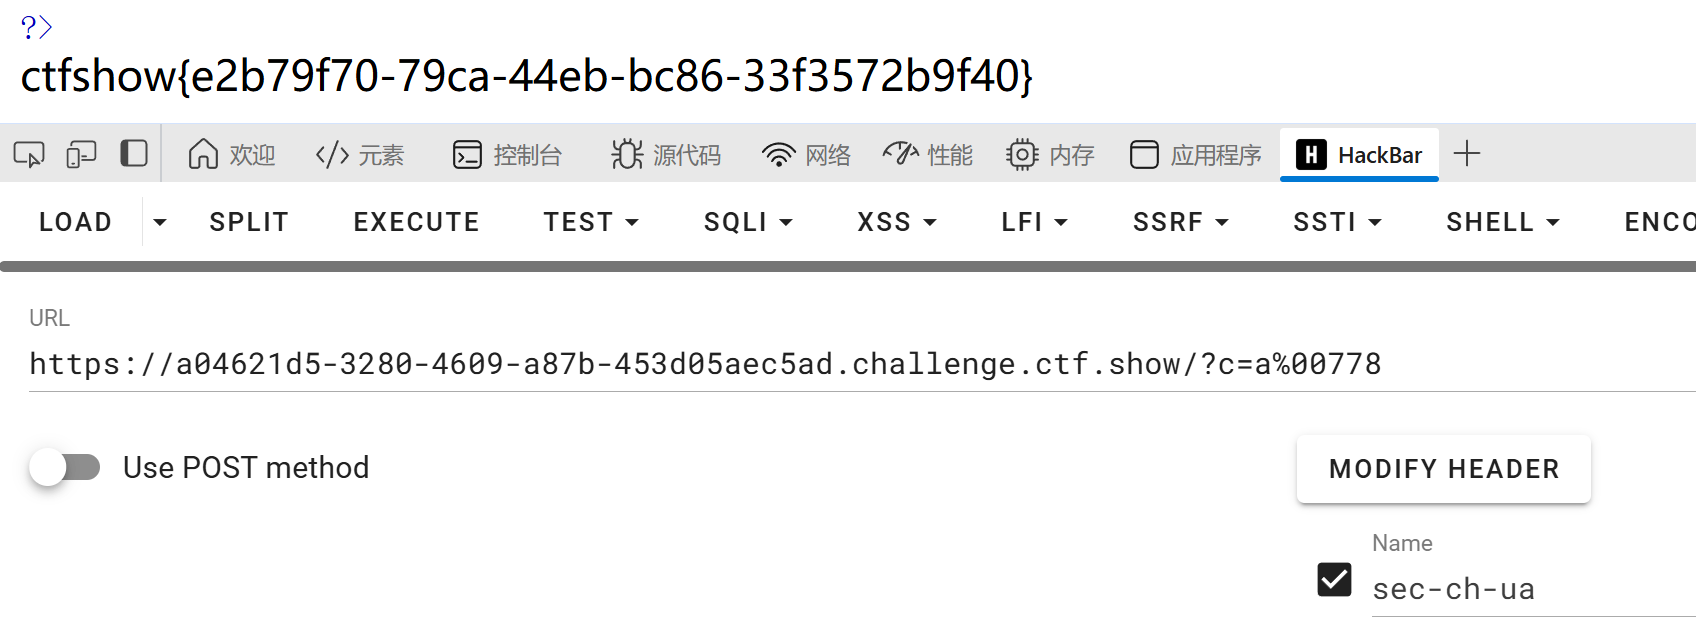The height and width of the screenshot is (622, 1696).
Task: Add a new DevTools tab with plus
Action: tap(1466, 154)
